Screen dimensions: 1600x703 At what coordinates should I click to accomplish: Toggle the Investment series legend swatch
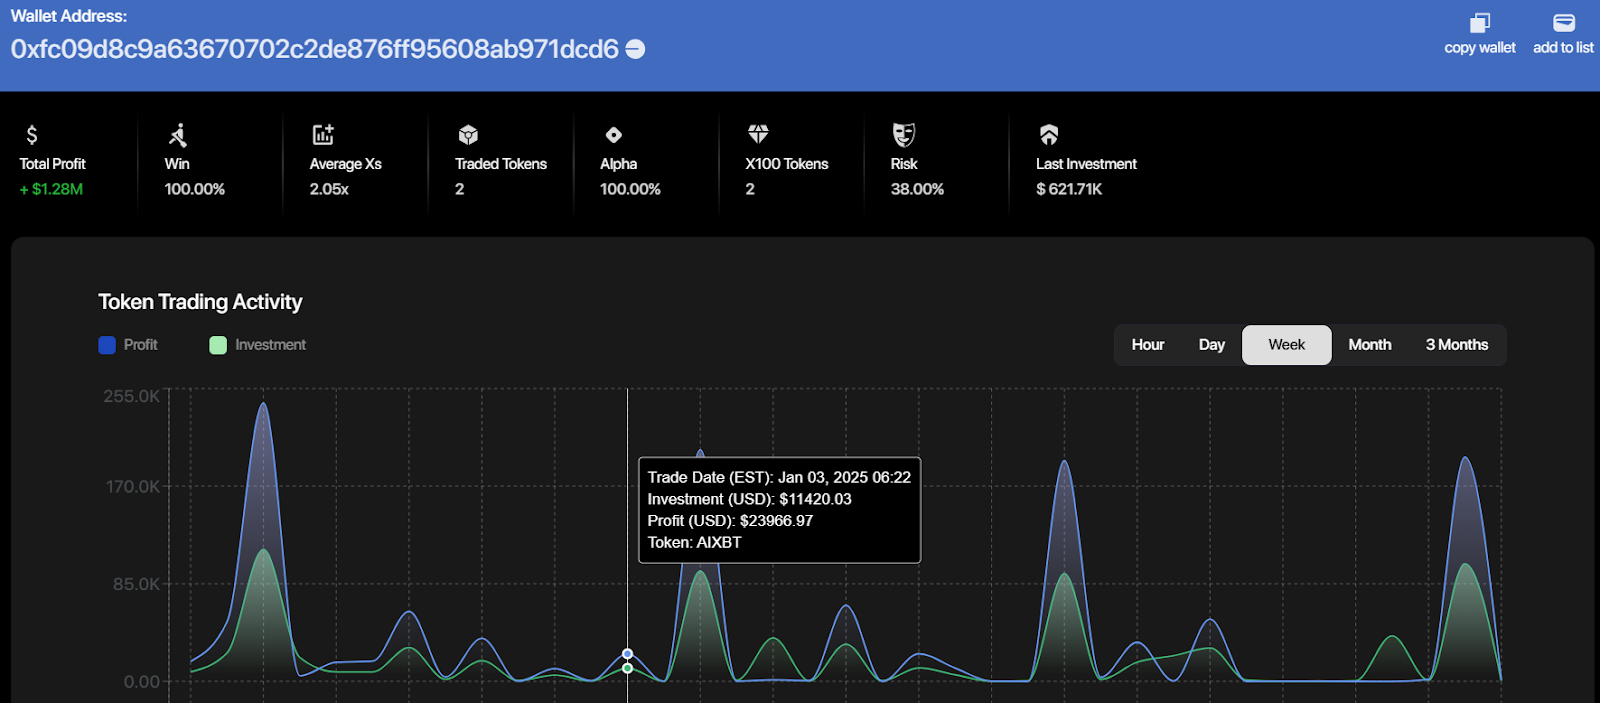(218, 345)
